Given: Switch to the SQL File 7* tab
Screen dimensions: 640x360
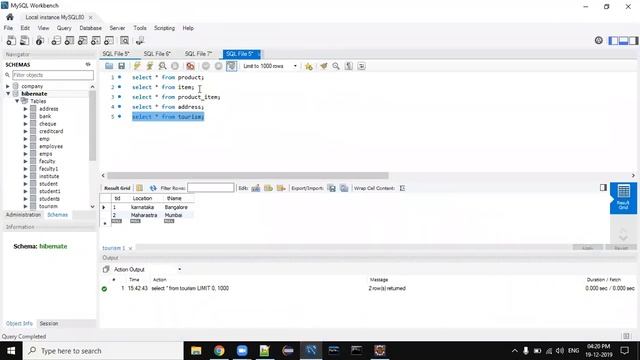Looking at the screenshot, I should point(198,54).
